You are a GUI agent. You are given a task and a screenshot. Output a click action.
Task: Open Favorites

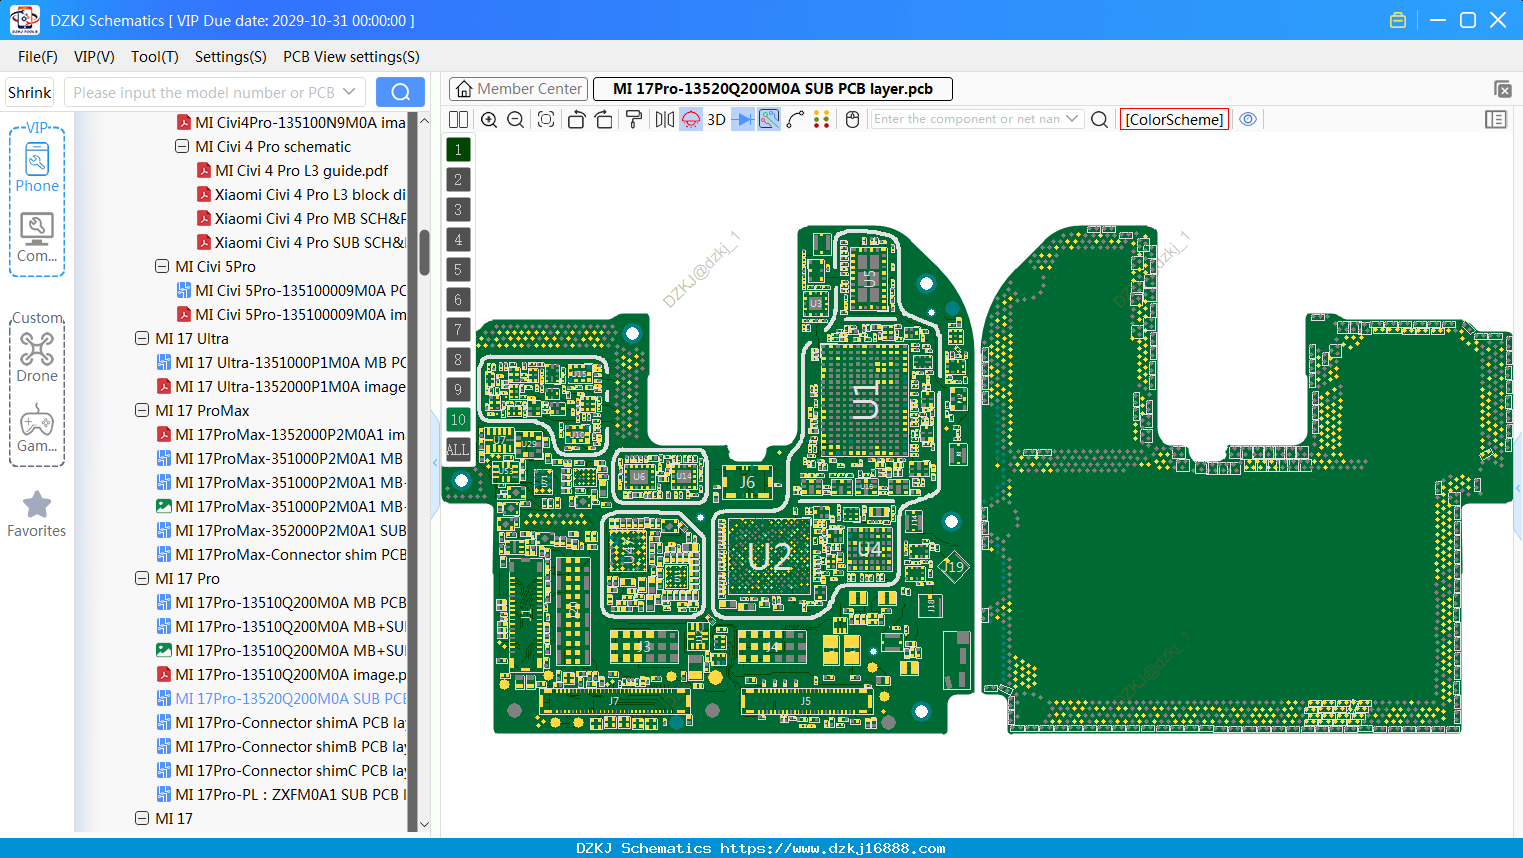[x=37, y=514]
